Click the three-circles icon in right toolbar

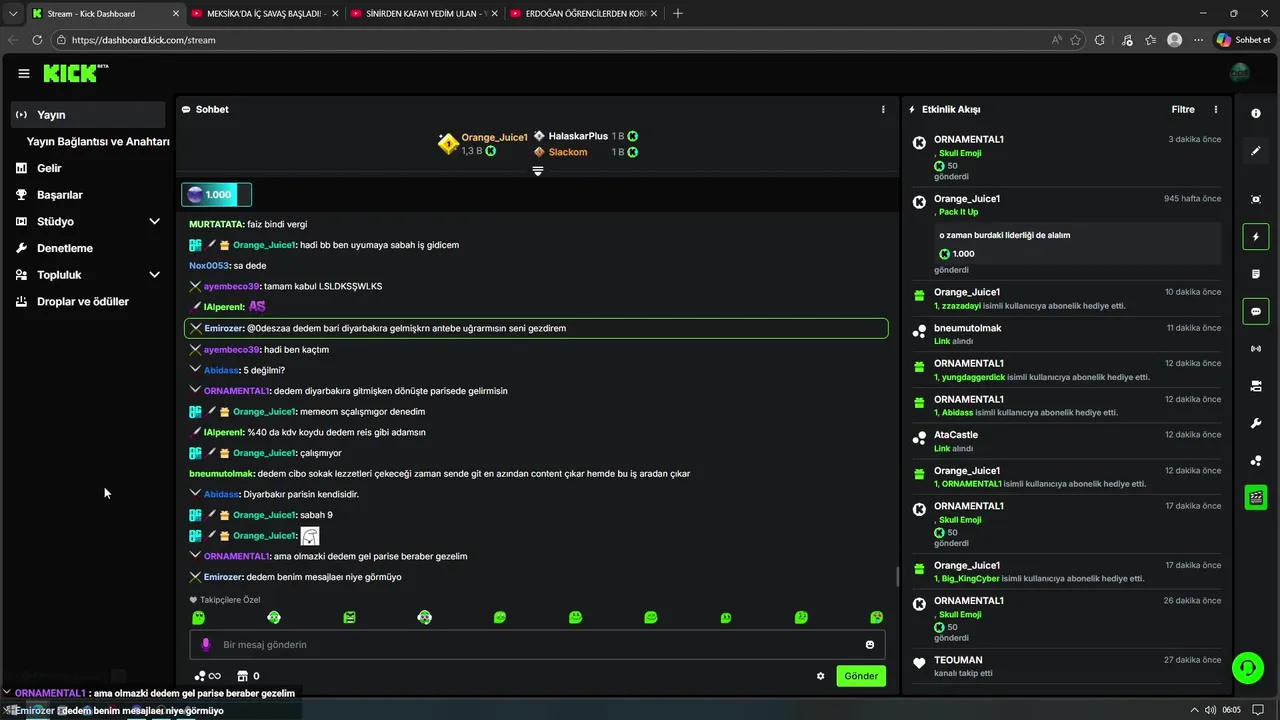[1256, 460]
